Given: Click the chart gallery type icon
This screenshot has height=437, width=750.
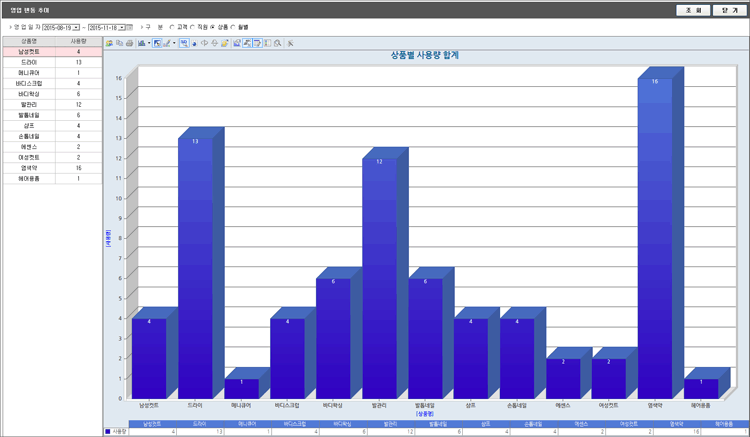Looking at the screenshot, I should [x=141, y=43].
